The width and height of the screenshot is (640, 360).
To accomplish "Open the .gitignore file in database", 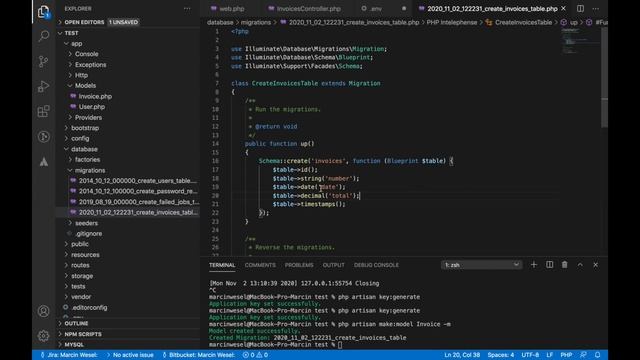I will pyautogui.click(x=128, y=233).
